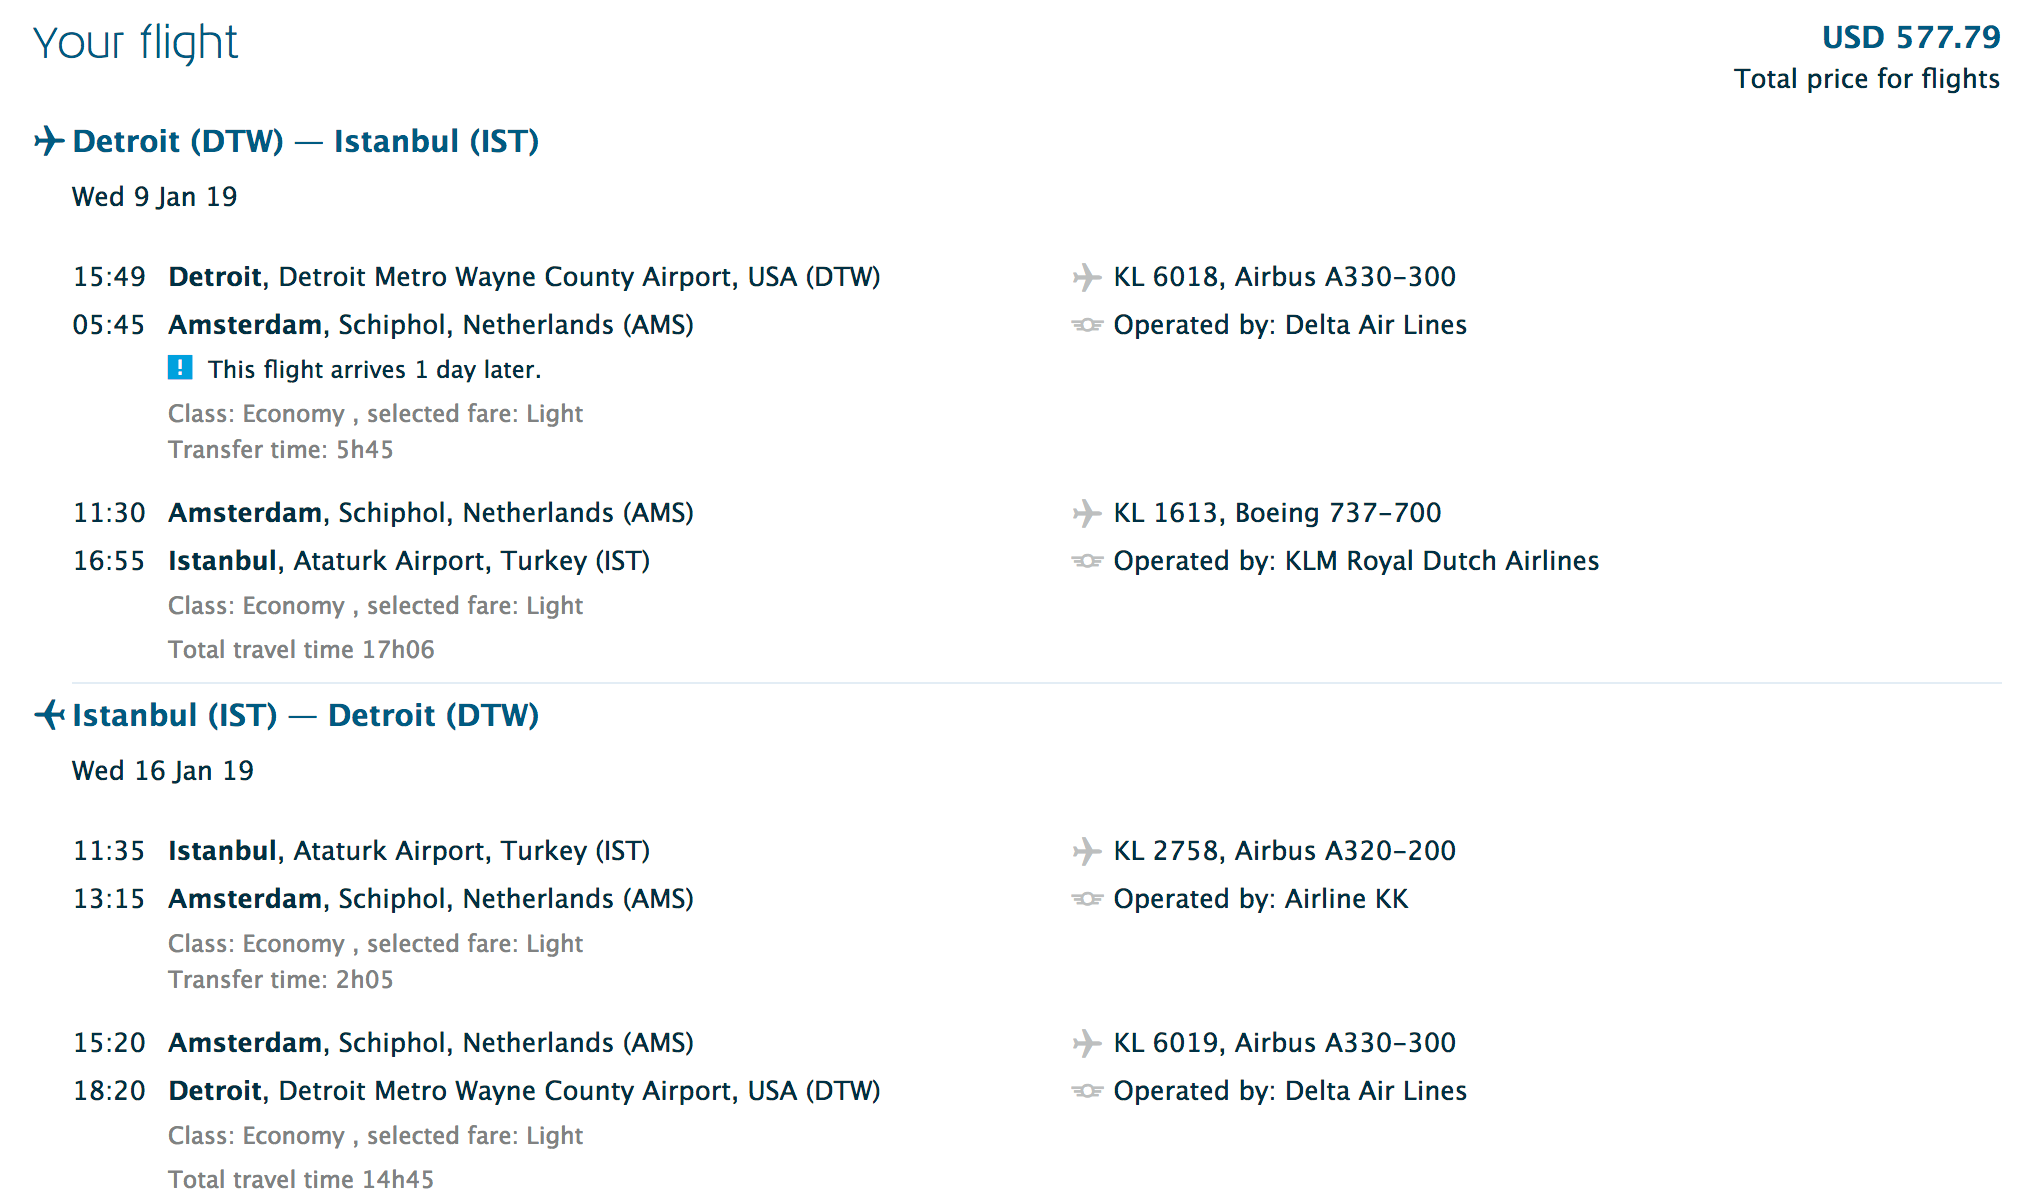Click the Transfer time: 2h05 text

click(x=281, y=980)
